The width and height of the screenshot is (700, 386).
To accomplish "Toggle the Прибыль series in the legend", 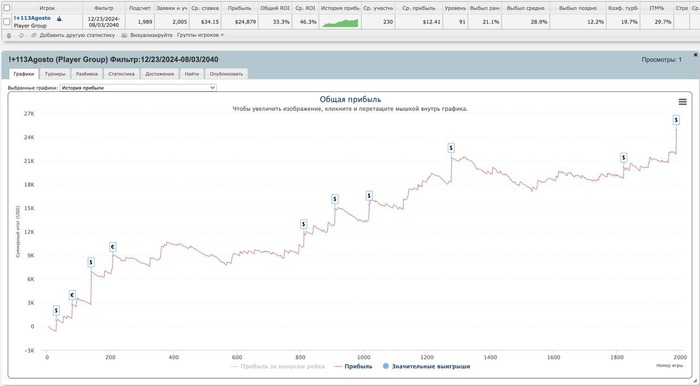I will (x=353, y=366).
